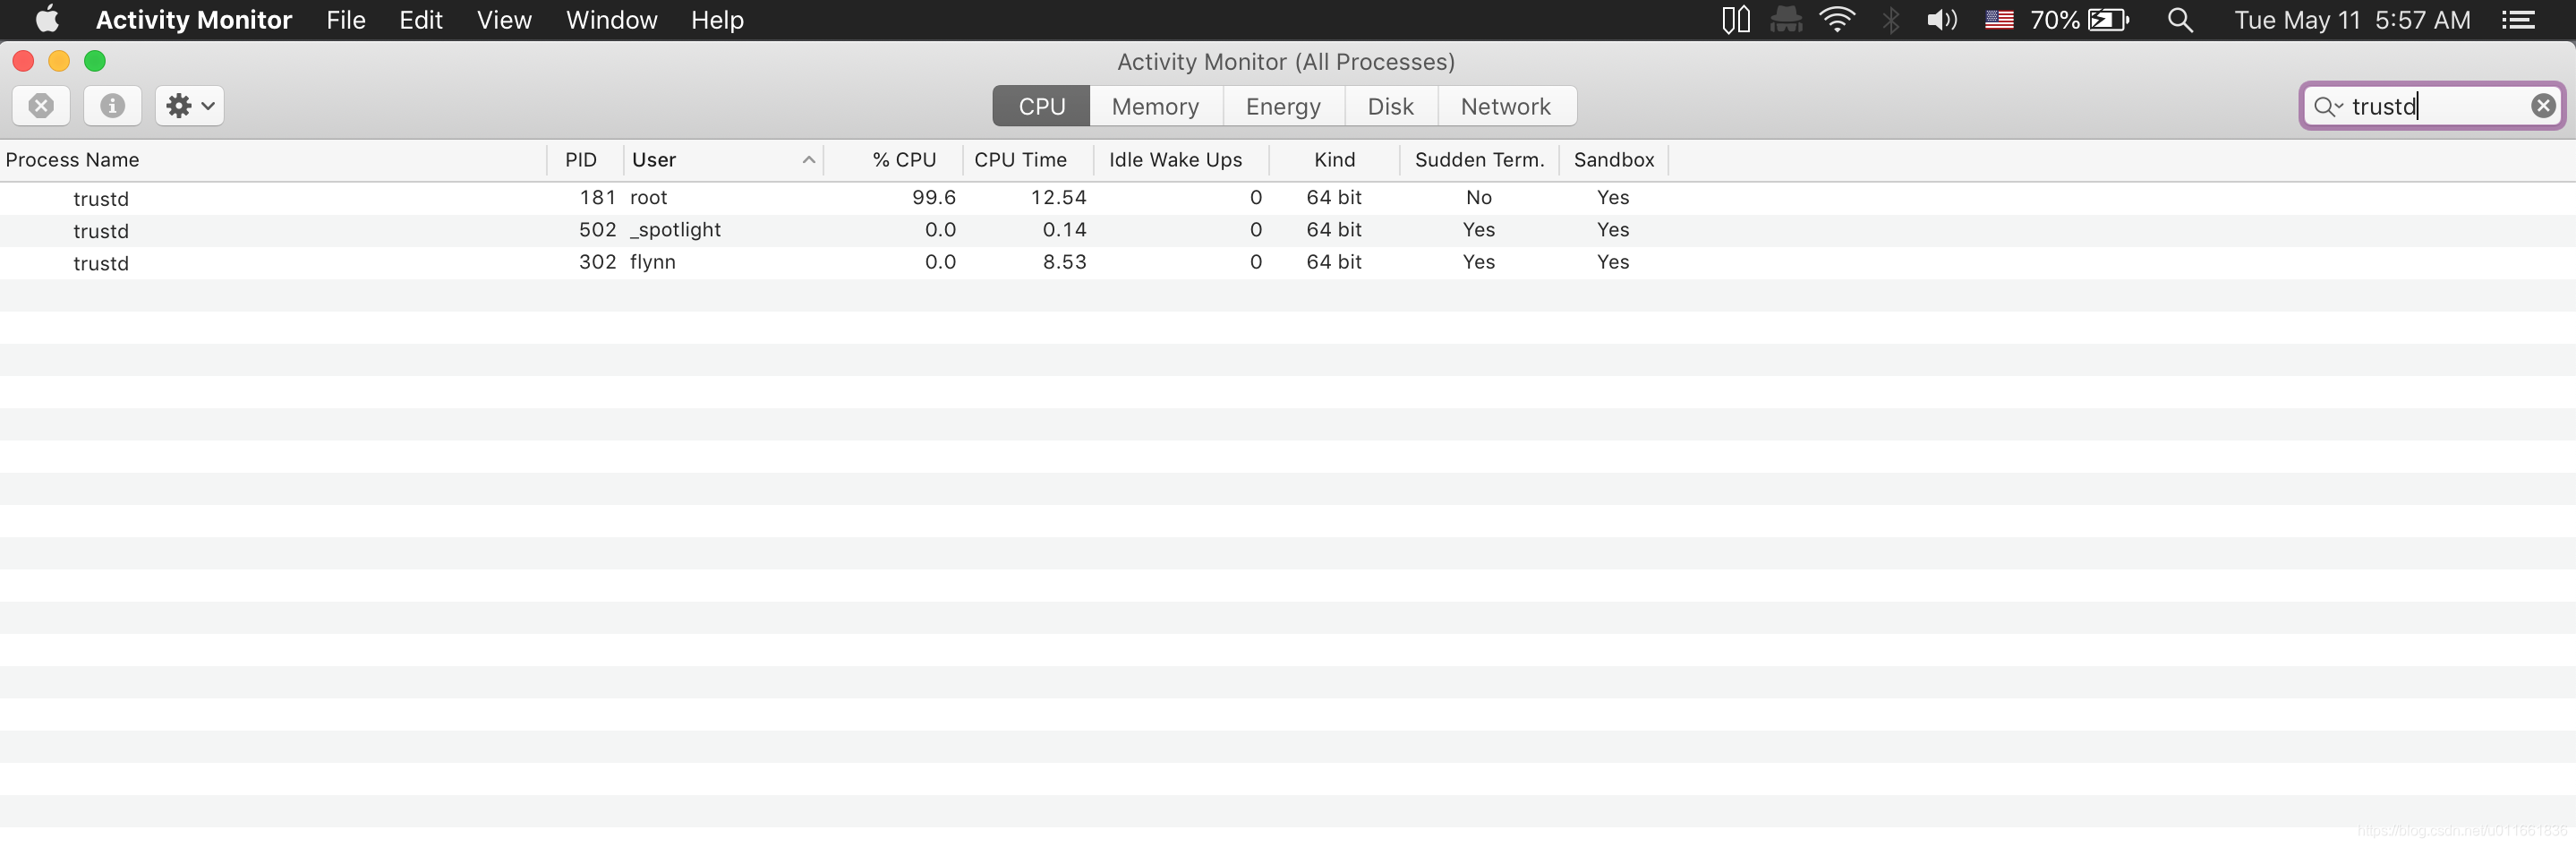Select the trustd process owned by _spotlight

click(1288, 230)
